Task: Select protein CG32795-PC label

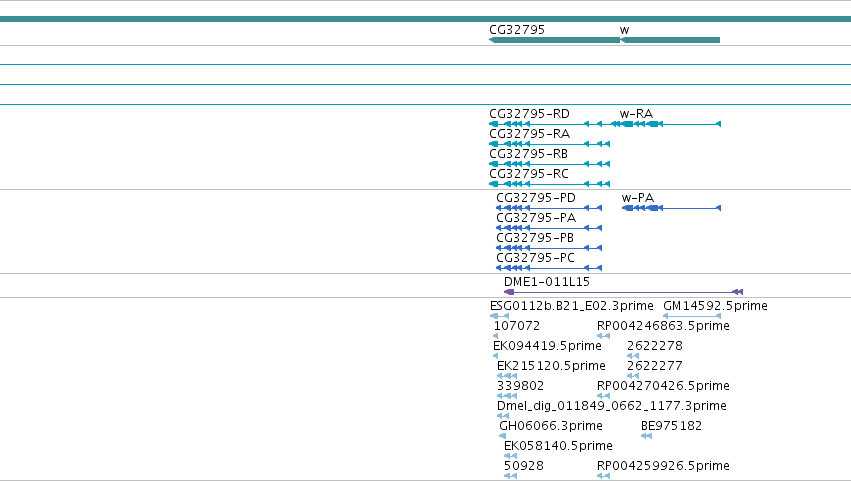Action: click(535, 258)
